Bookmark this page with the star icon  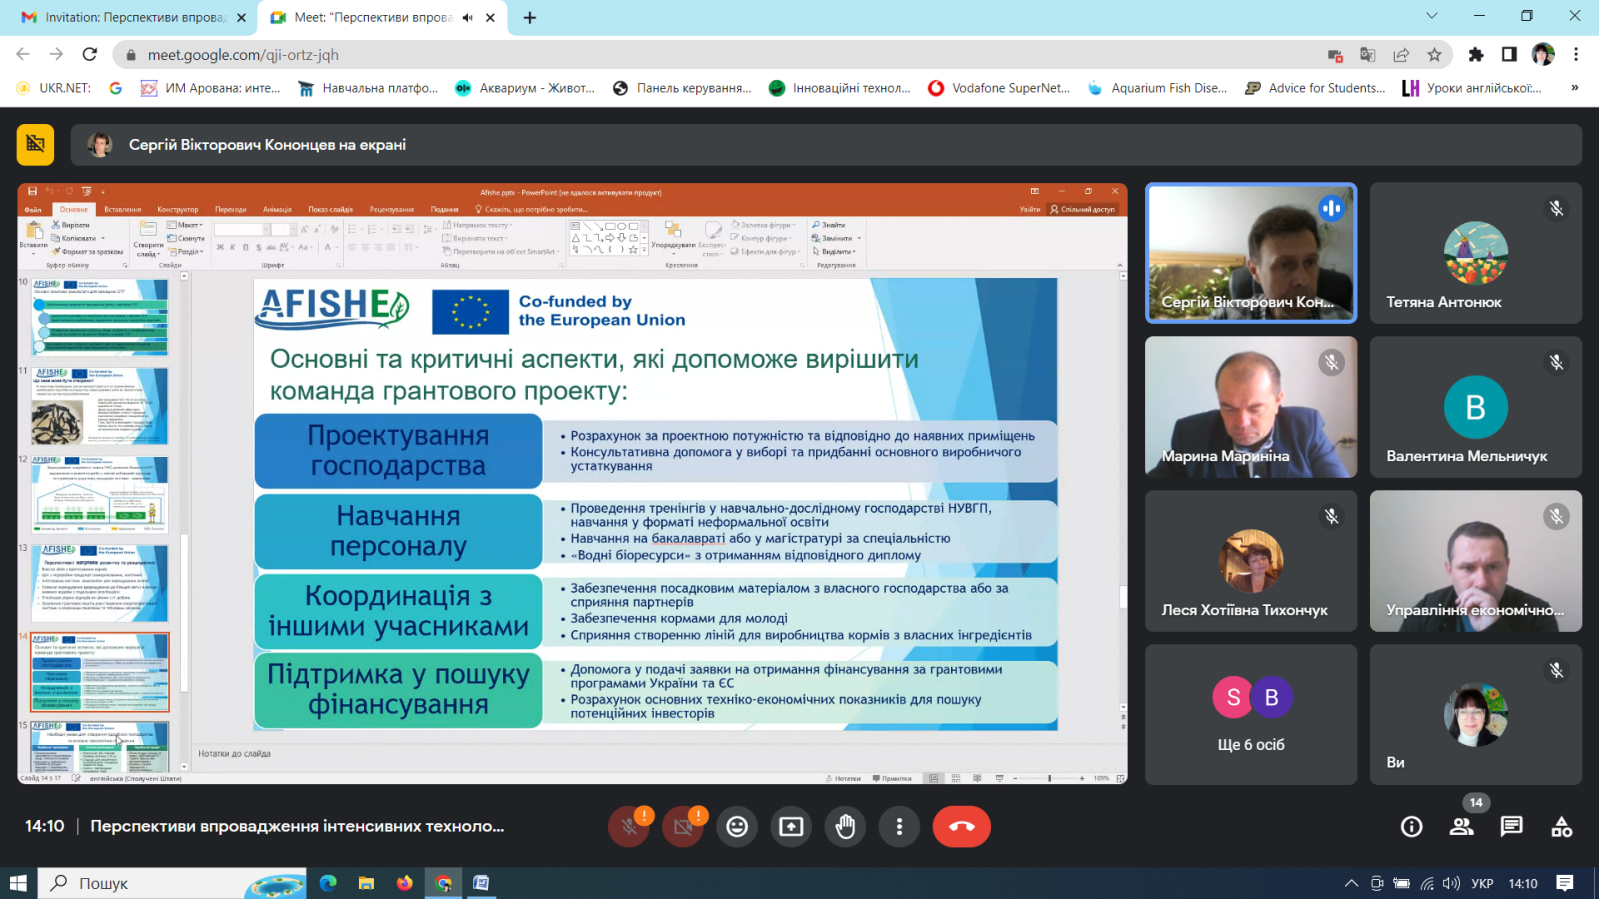point(1434,55)
